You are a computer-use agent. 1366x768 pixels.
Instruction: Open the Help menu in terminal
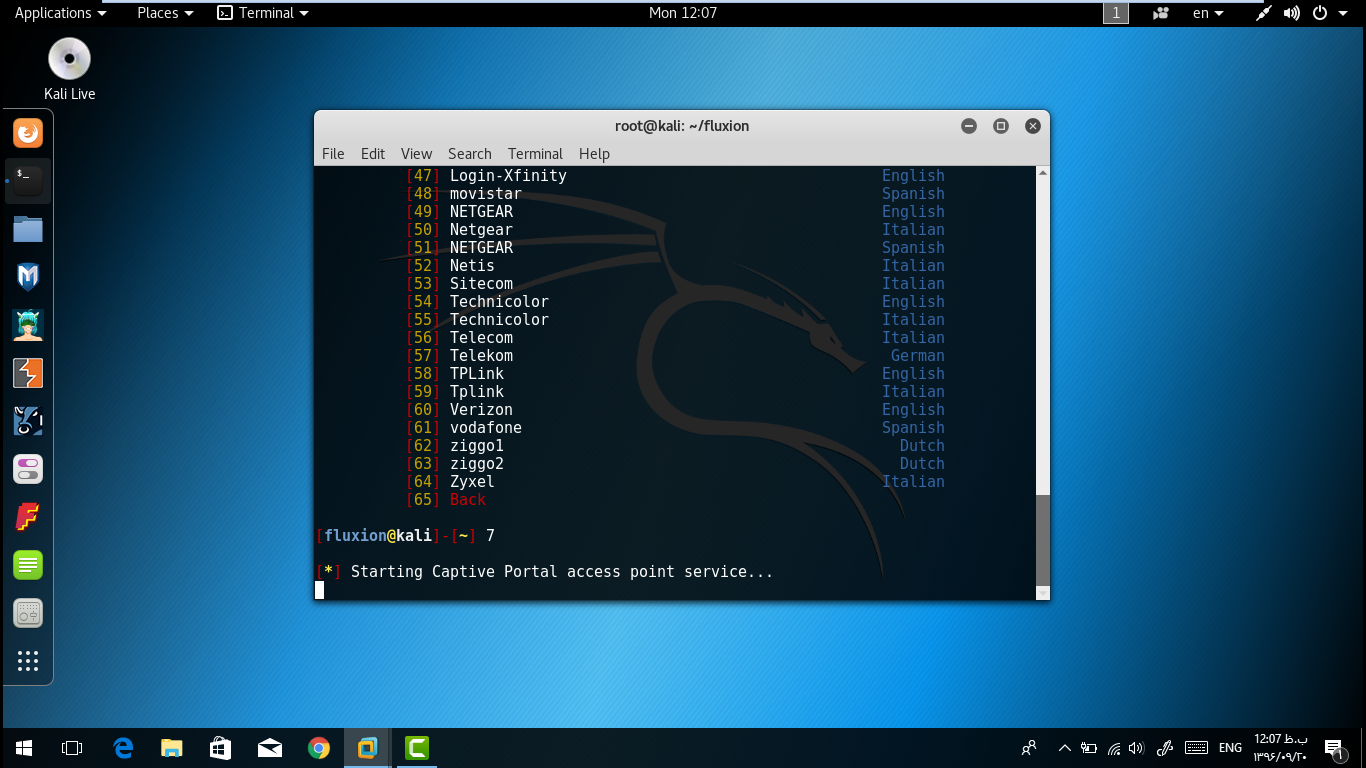click(x=594, y=153)
